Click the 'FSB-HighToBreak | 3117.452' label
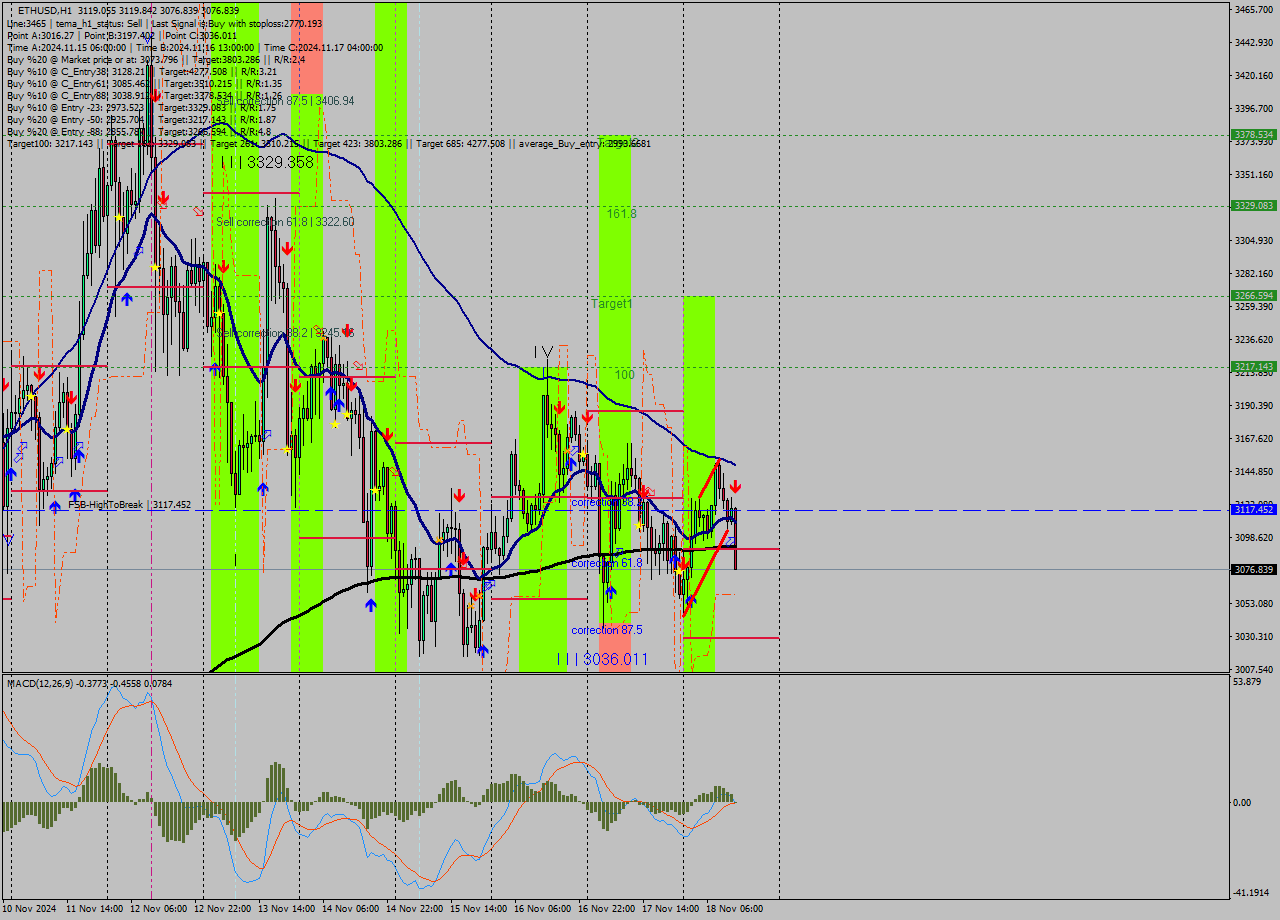1280x920 pixels. (129, 505)
